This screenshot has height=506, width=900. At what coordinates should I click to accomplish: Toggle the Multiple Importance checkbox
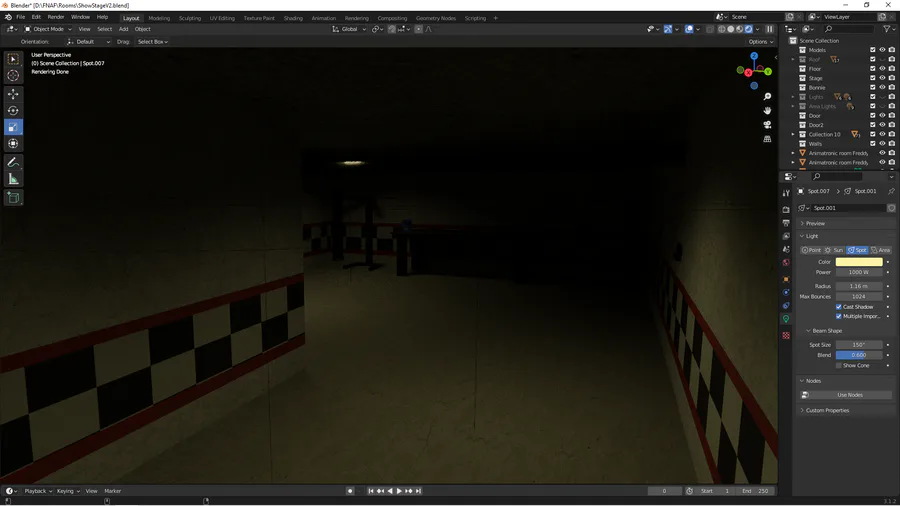pyautogui.click(x=839, y=316)
